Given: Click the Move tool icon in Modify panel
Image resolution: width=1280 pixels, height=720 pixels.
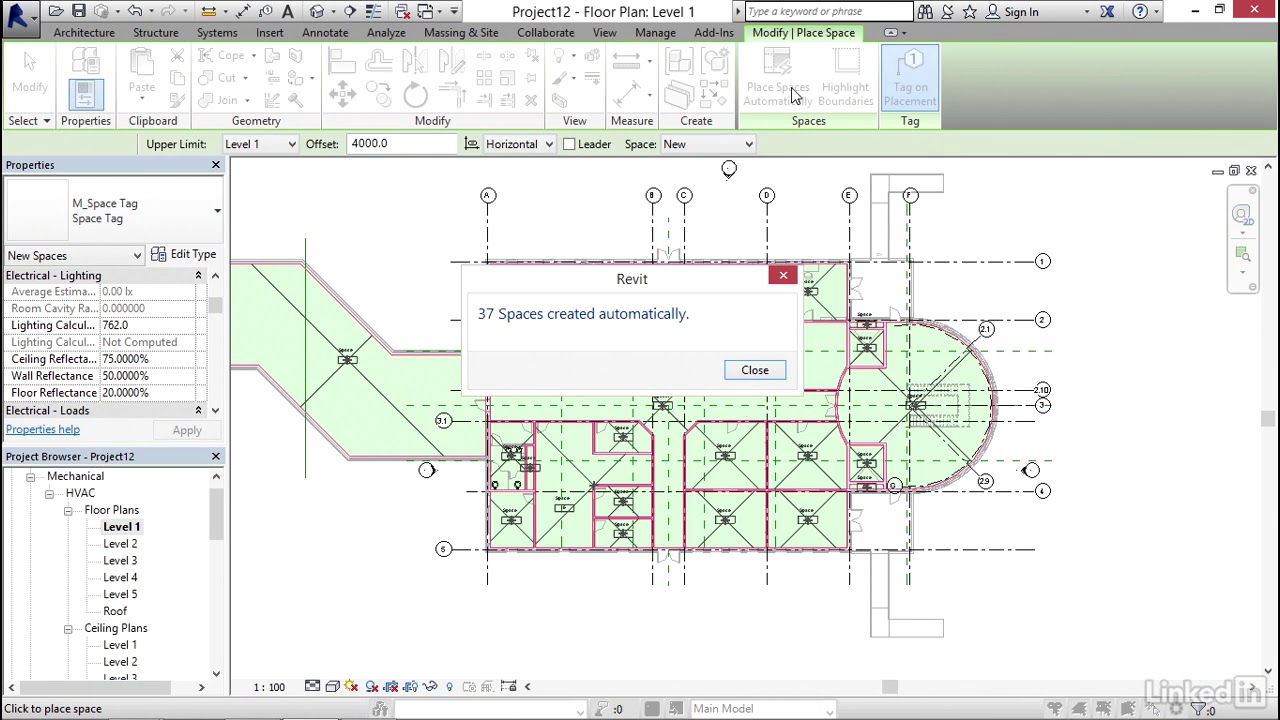Looking at the screenshot, I should click(342, 95).
